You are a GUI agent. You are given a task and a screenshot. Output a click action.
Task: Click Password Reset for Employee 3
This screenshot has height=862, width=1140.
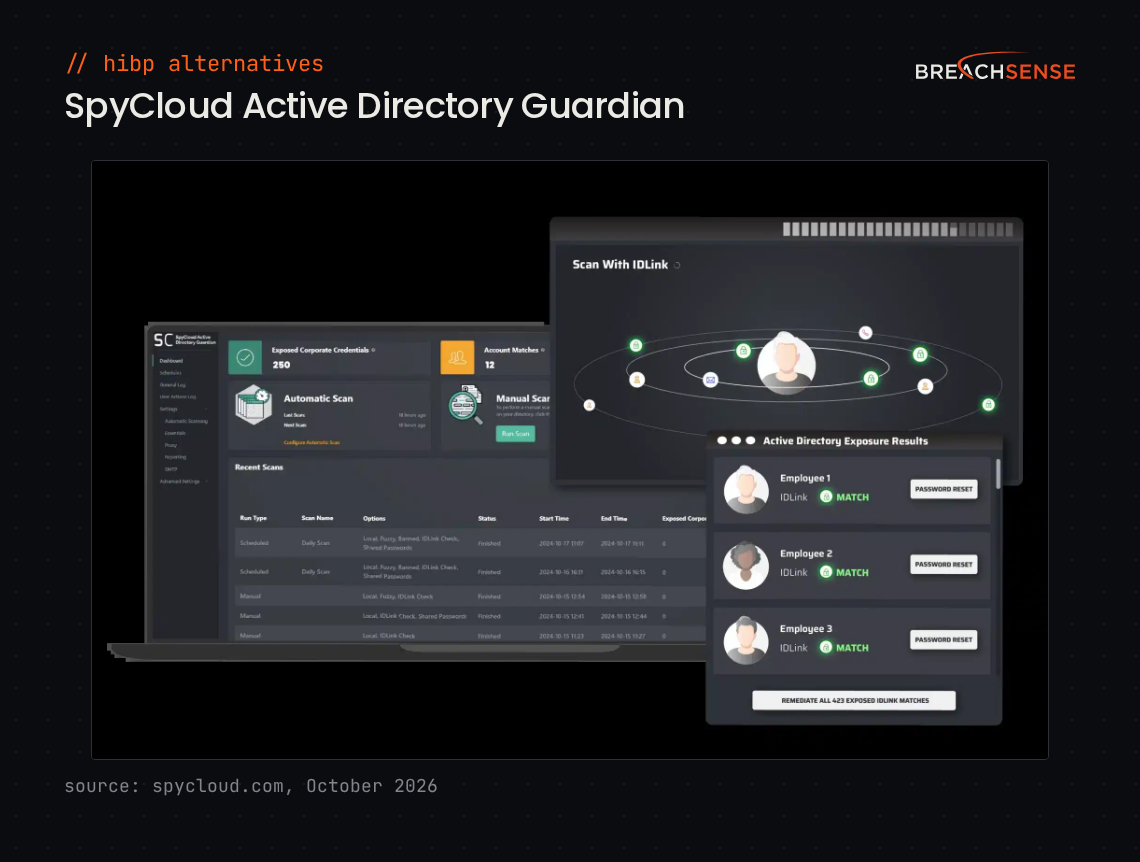pyautogui.click(x=944, y=640)
